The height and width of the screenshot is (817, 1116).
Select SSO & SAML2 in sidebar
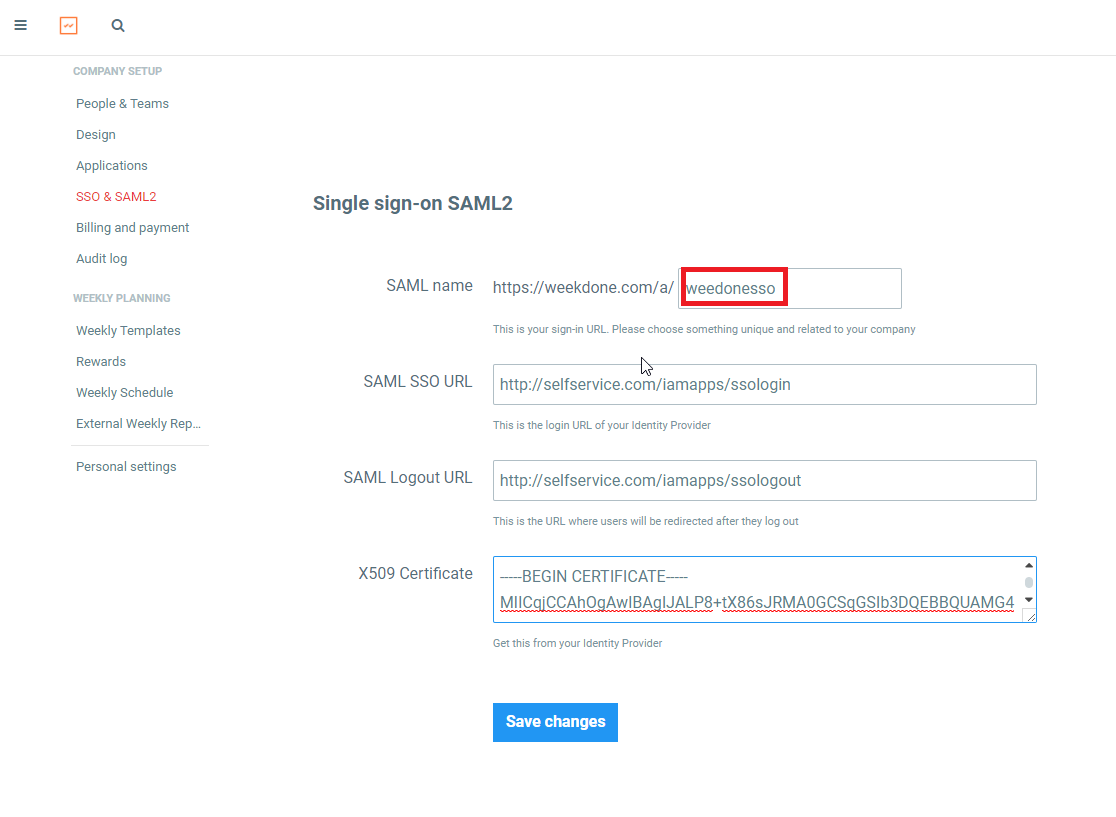click(x=116, y=196)
